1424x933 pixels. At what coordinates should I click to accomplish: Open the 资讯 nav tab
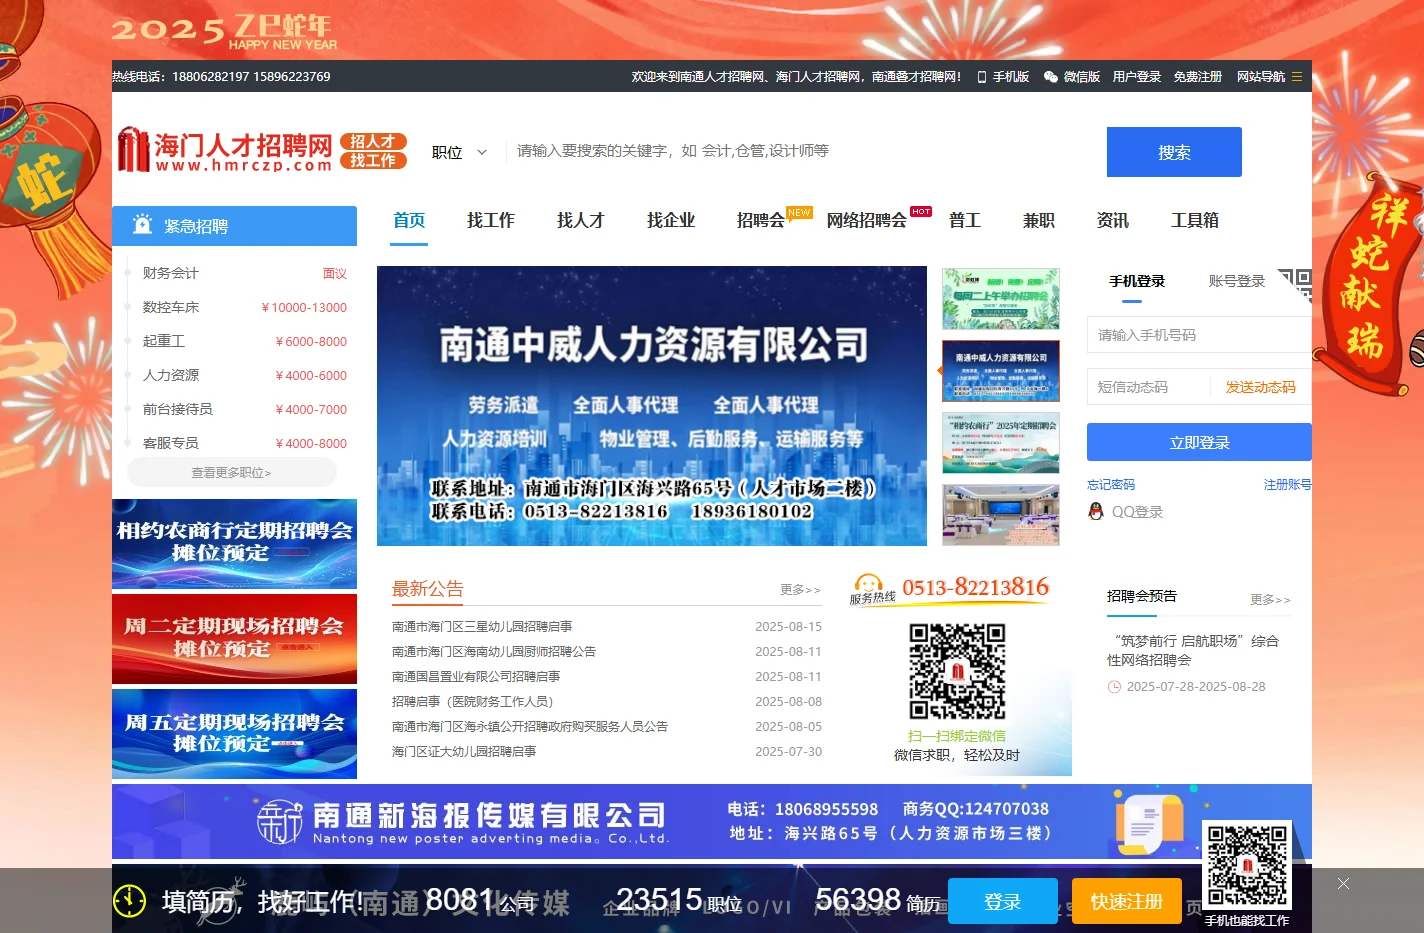point(1113,220)
